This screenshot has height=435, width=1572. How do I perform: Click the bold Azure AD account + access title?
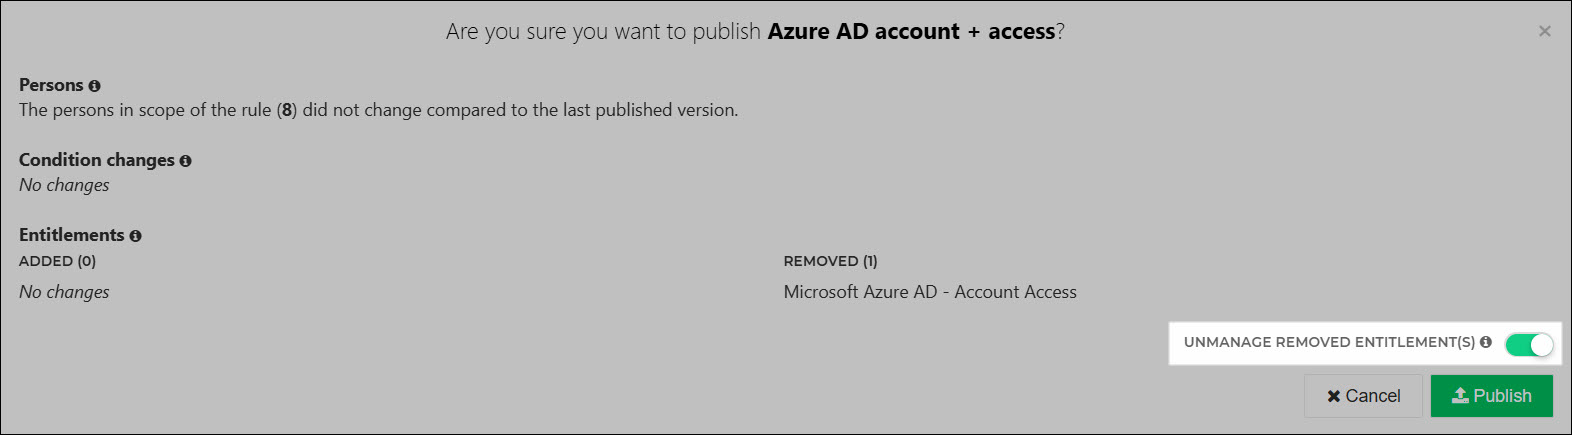tap(911, 32)
